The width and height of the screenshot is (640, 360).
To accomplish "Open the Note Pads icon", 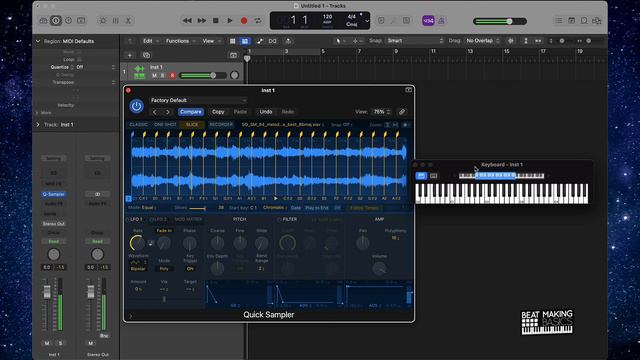I will [x=571, y=20].
